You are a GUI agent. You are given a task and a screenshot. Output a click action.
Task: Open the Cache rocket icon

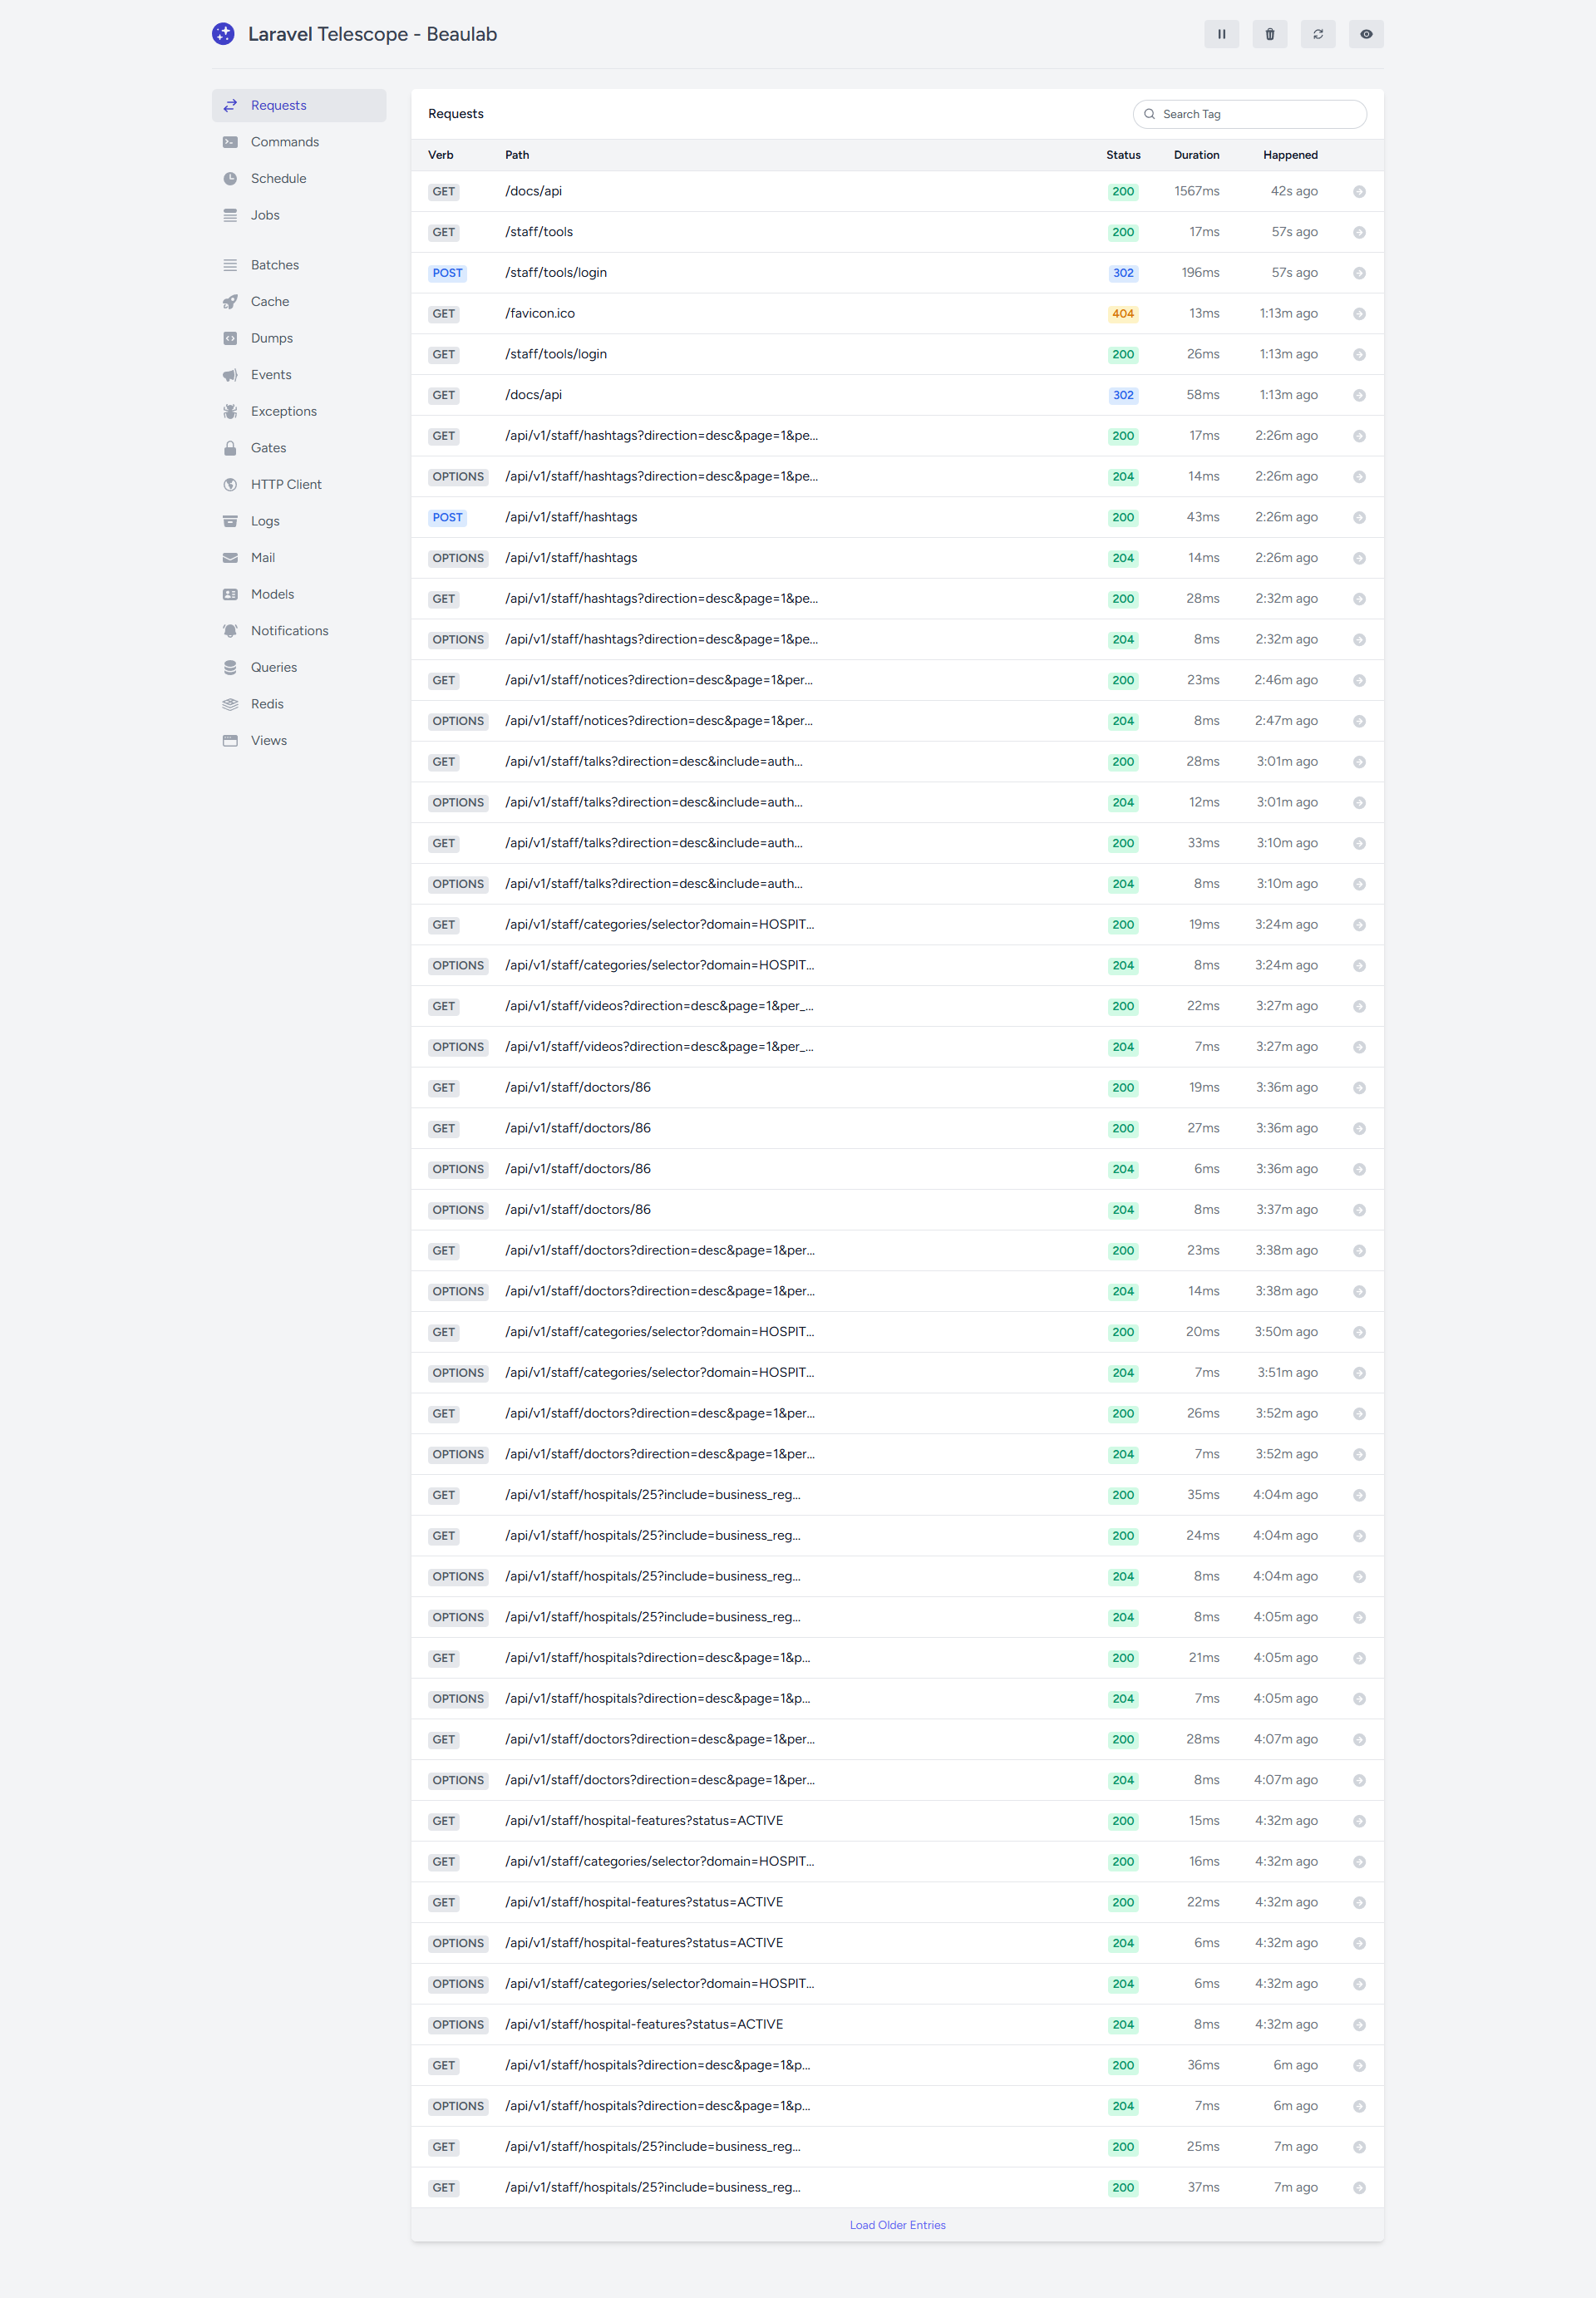point(230,301)
